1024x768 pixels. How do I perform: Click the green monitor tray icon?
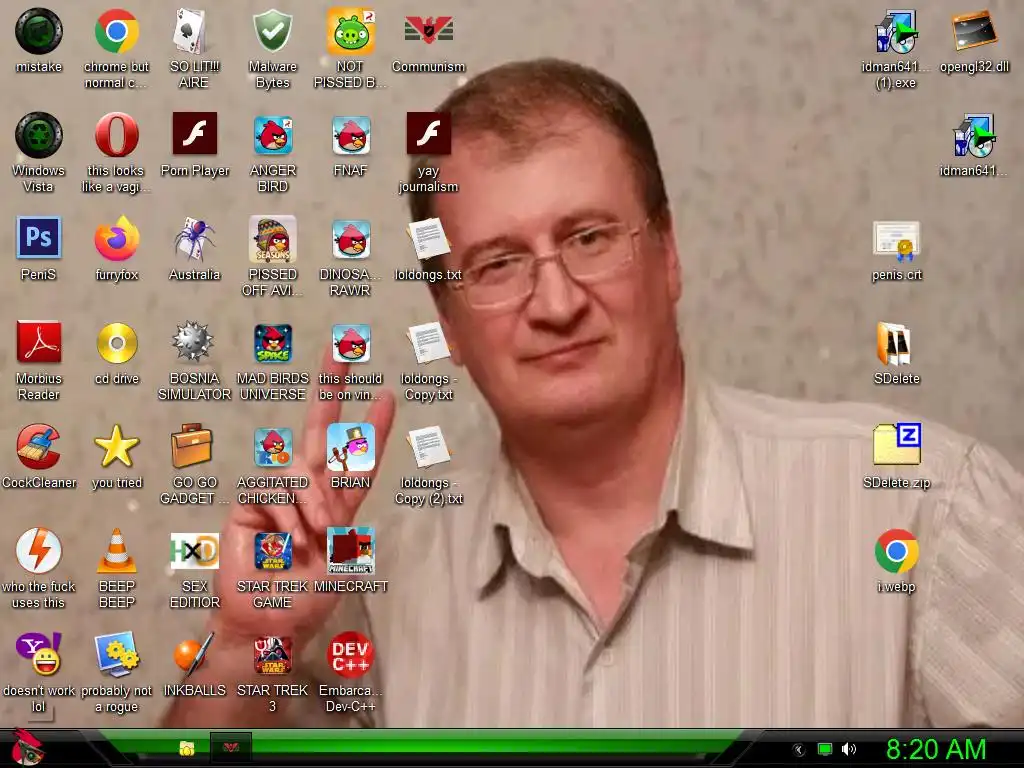(x=825, y=750)
